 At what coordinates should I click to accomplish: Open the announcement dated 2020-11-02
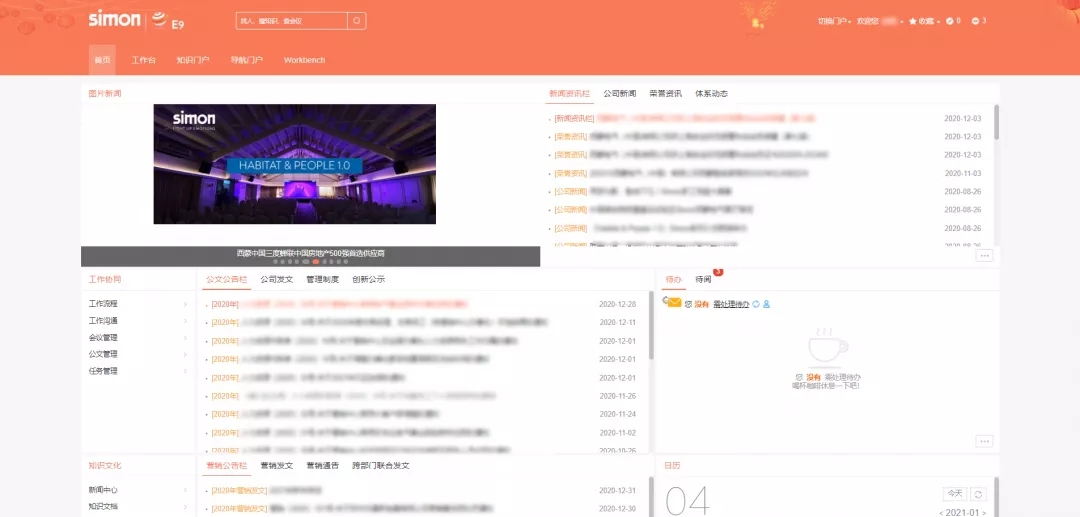click(351, 432)
